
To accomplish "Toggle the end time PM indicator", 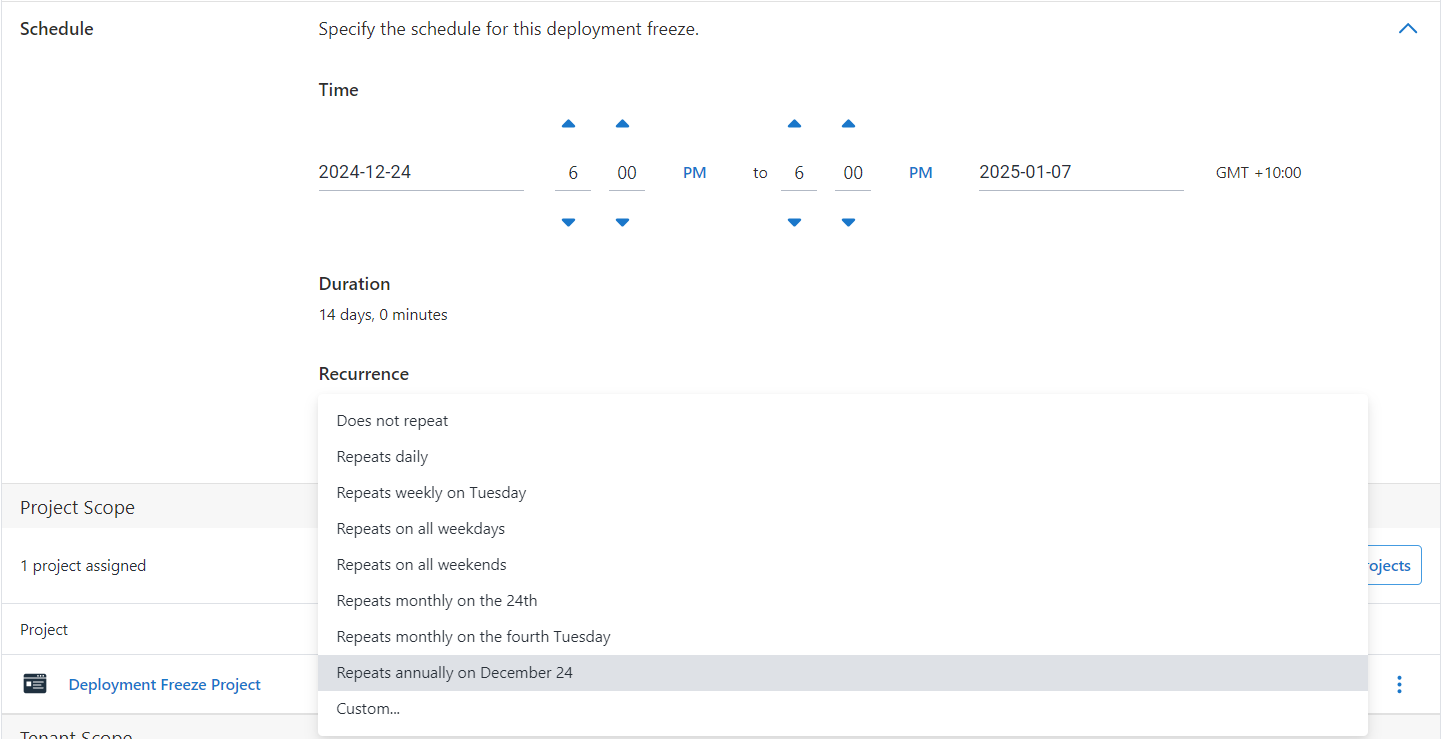I will pyautogui.click(x=920, y=172).
